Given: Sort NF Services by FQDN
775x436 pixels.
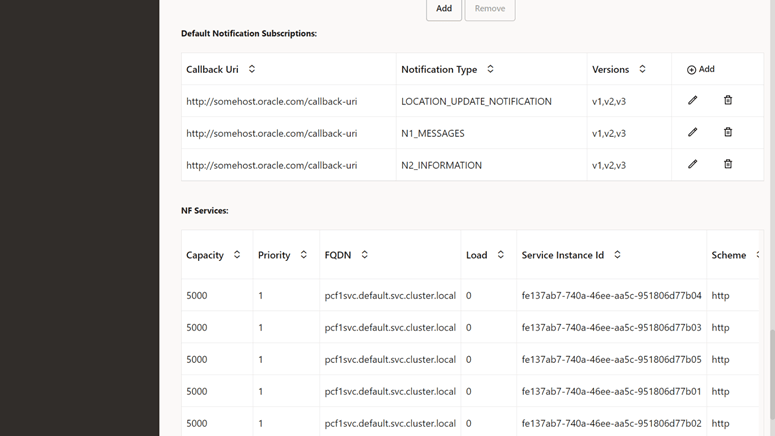Looking at the screenshot, I should [365, 255].
